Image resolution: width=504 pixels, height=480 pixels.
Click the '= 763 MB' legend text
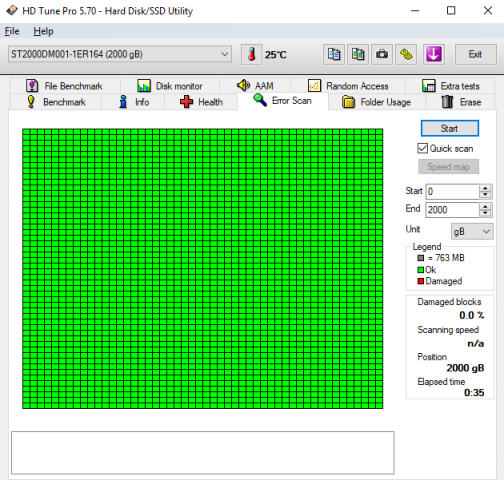446,258
